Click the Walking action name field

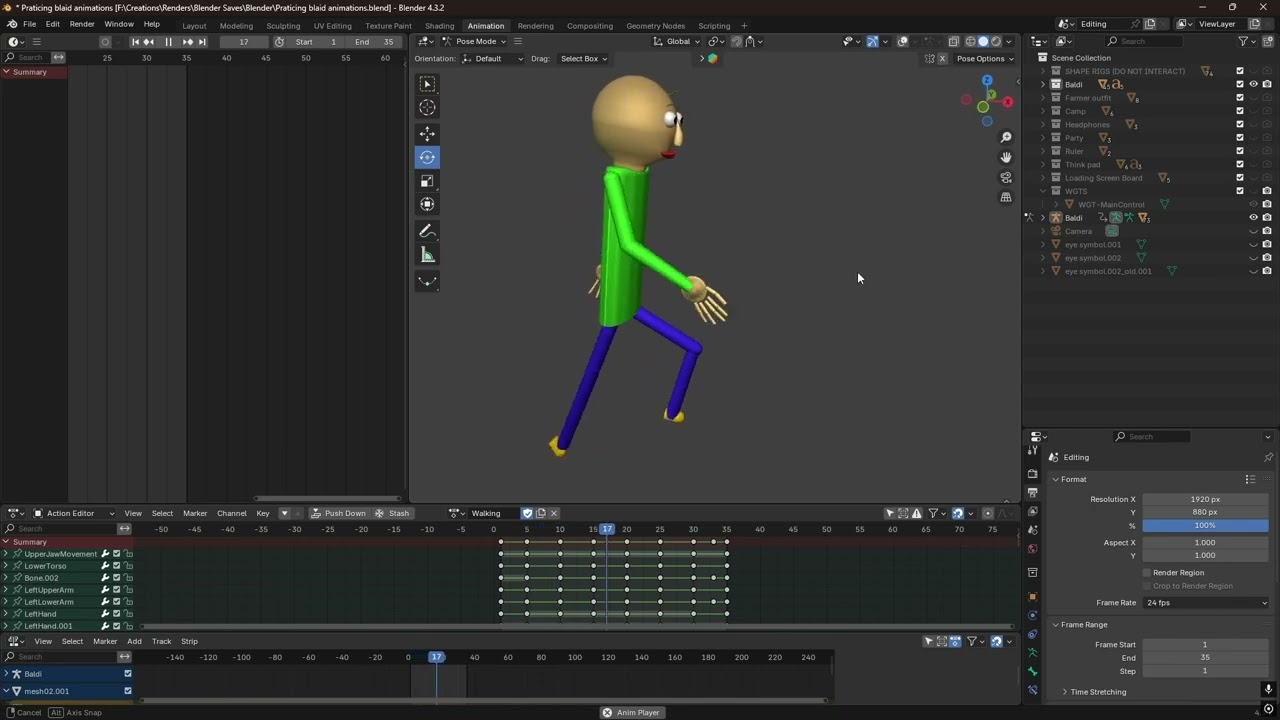click(494, 513)
